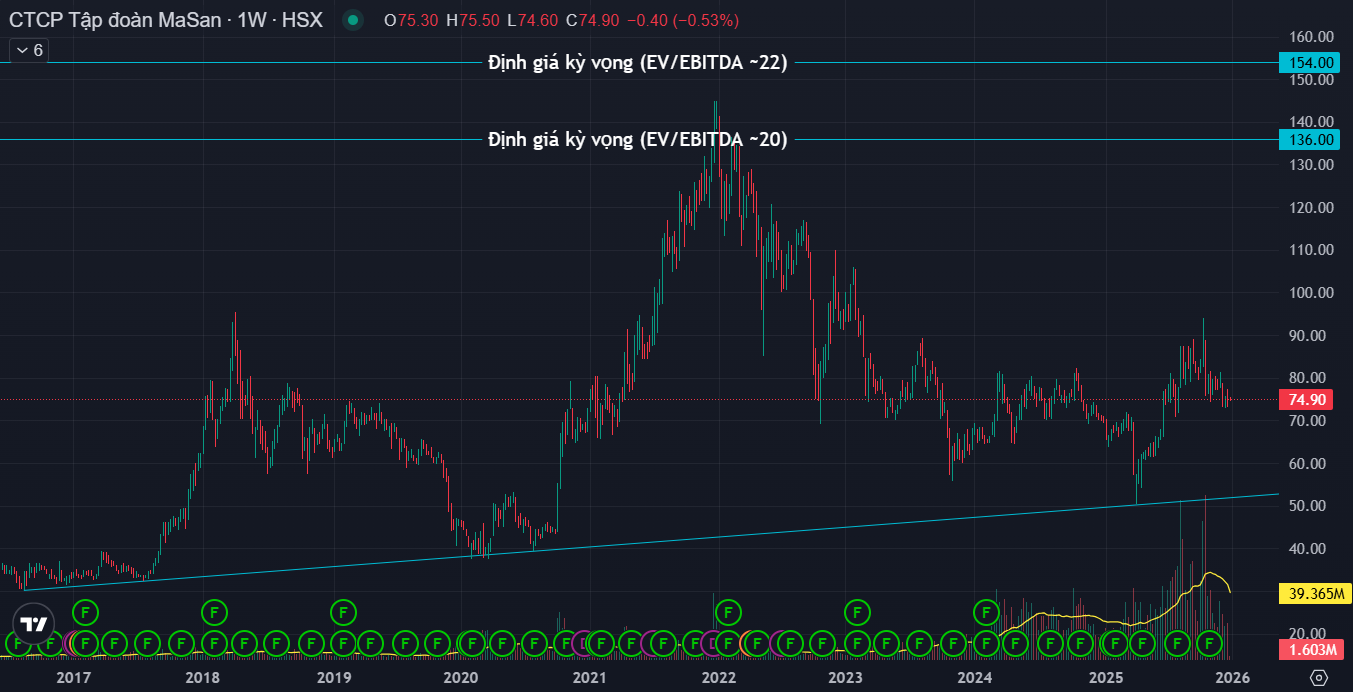
Task: Click the TradingView logo icon
Action: tap(34, 625)
